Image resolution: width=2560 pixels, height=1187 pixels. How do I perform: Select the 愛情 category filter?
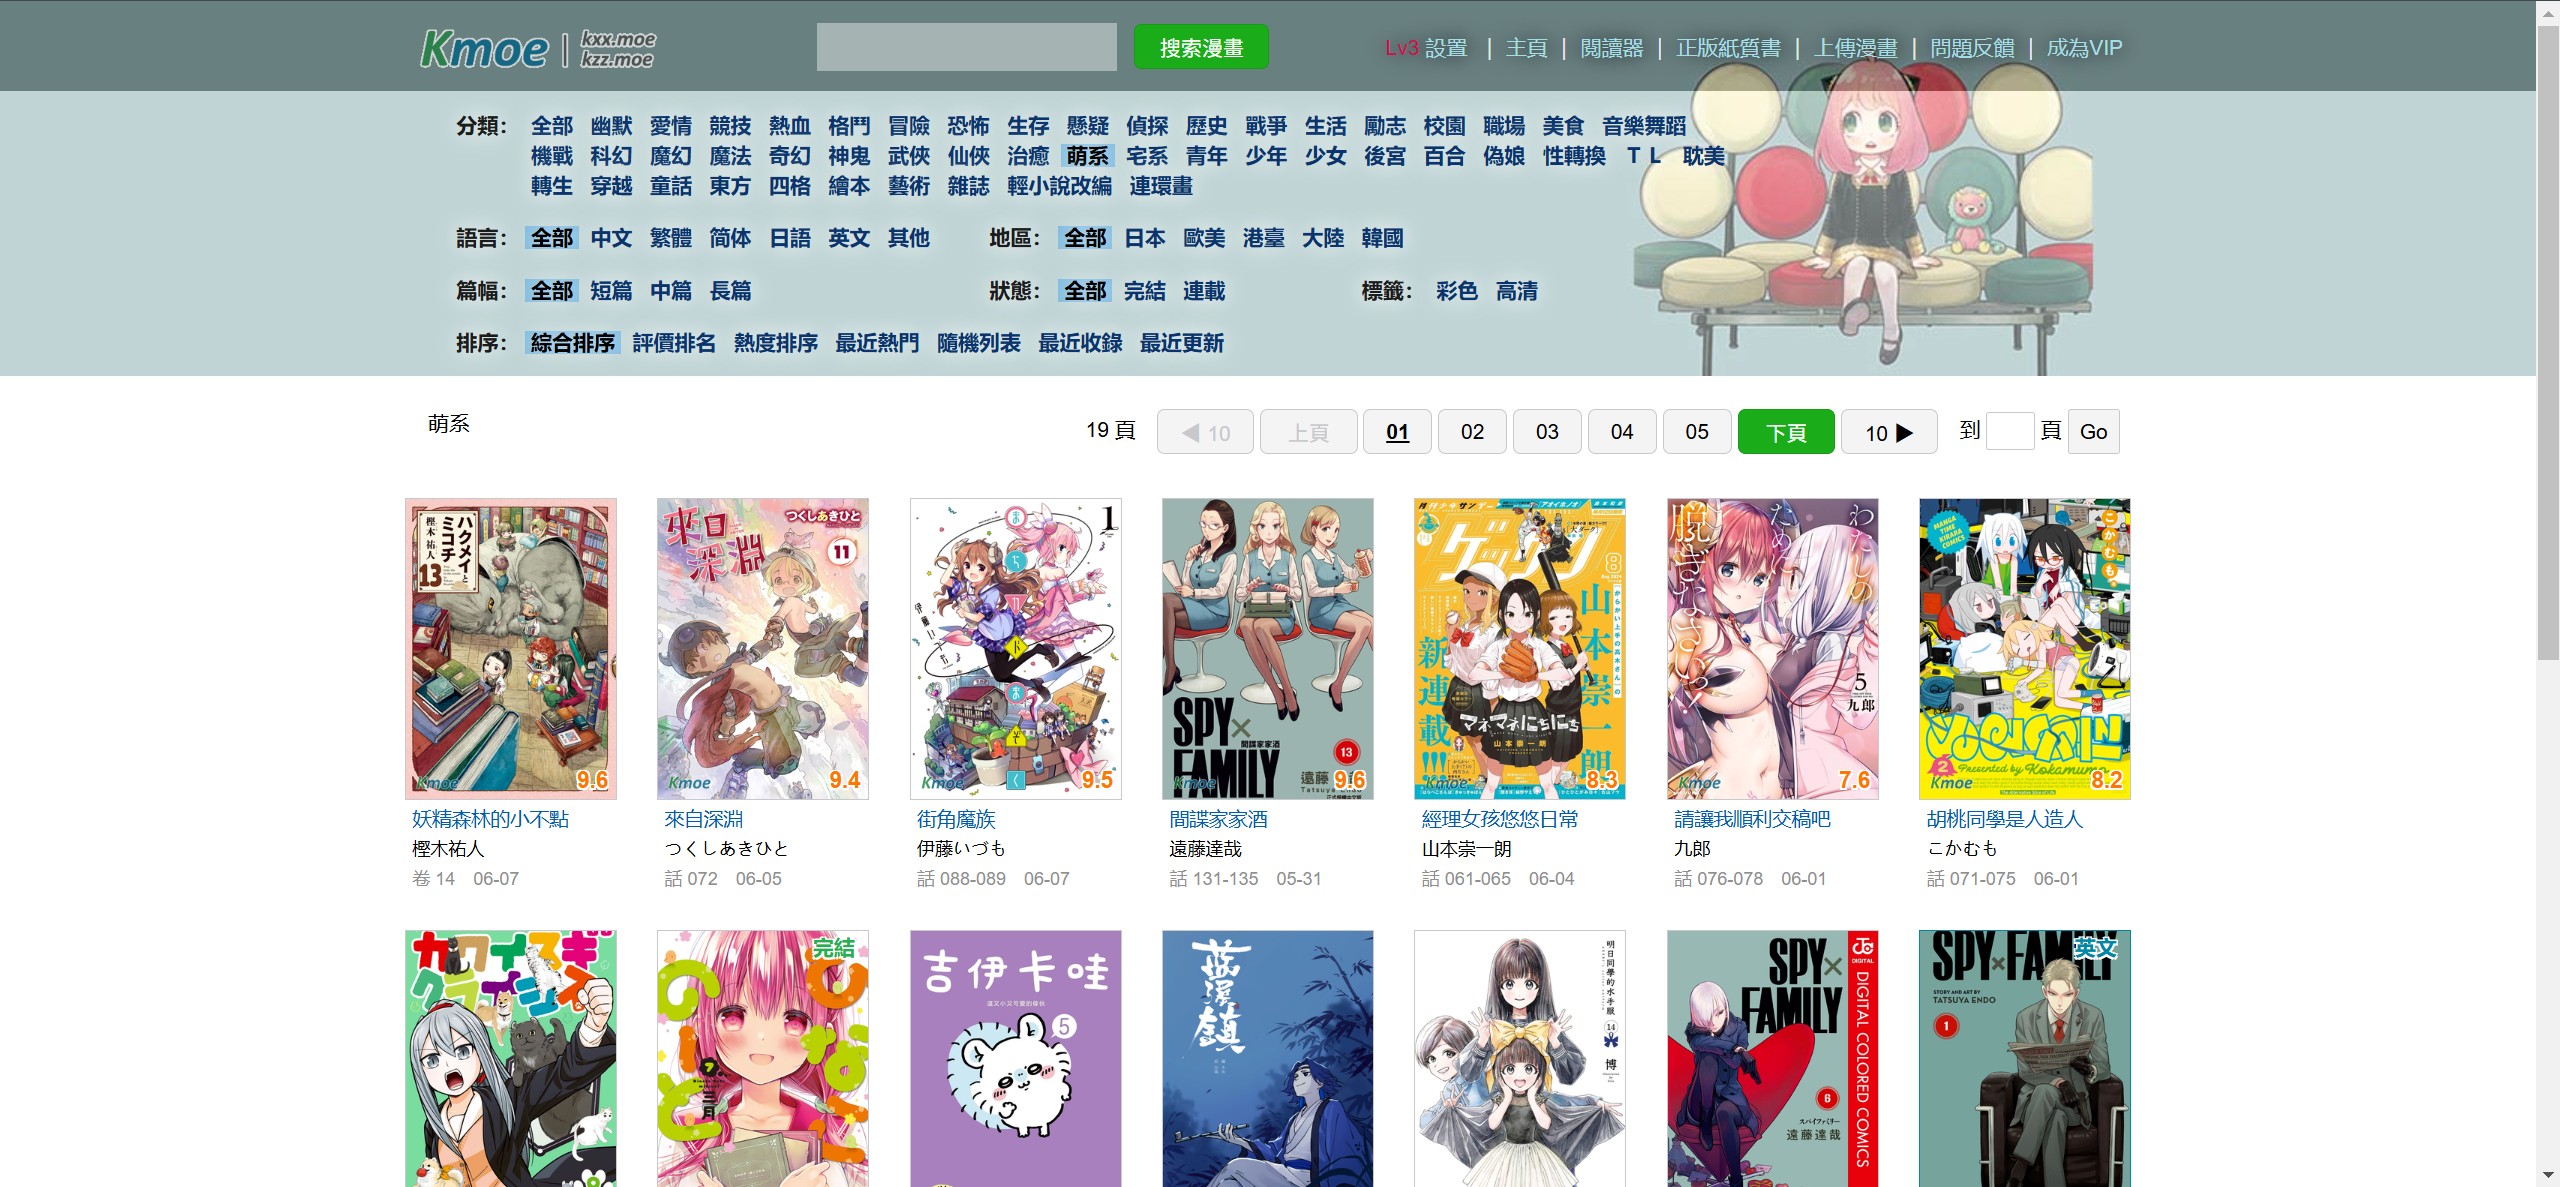click(x=671, y=126)
